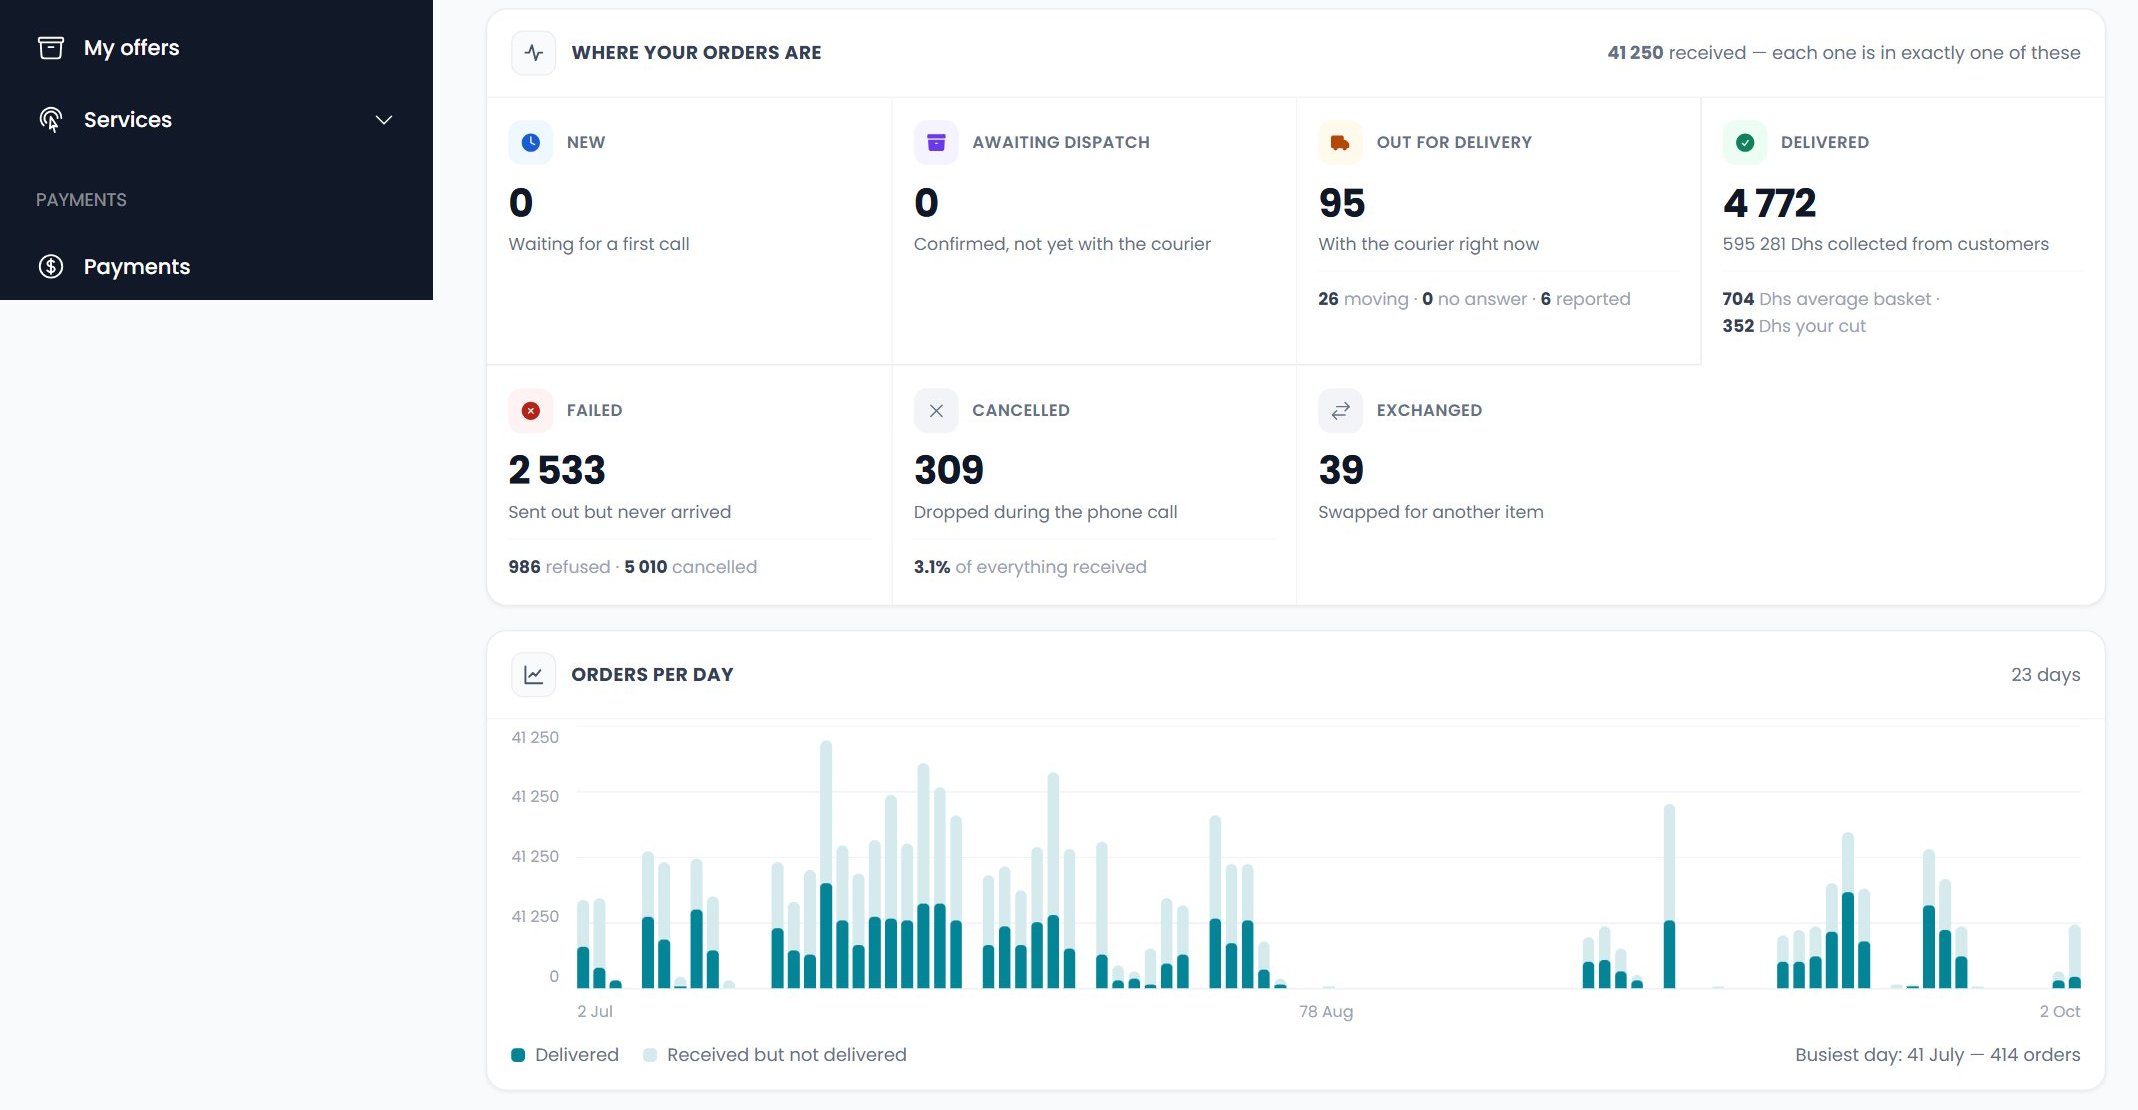Image resolution: width=2138 pixels, height=1110 pixels.
Task: Click the grey X Cancelled icon
Action: click(x=936, y=411)
